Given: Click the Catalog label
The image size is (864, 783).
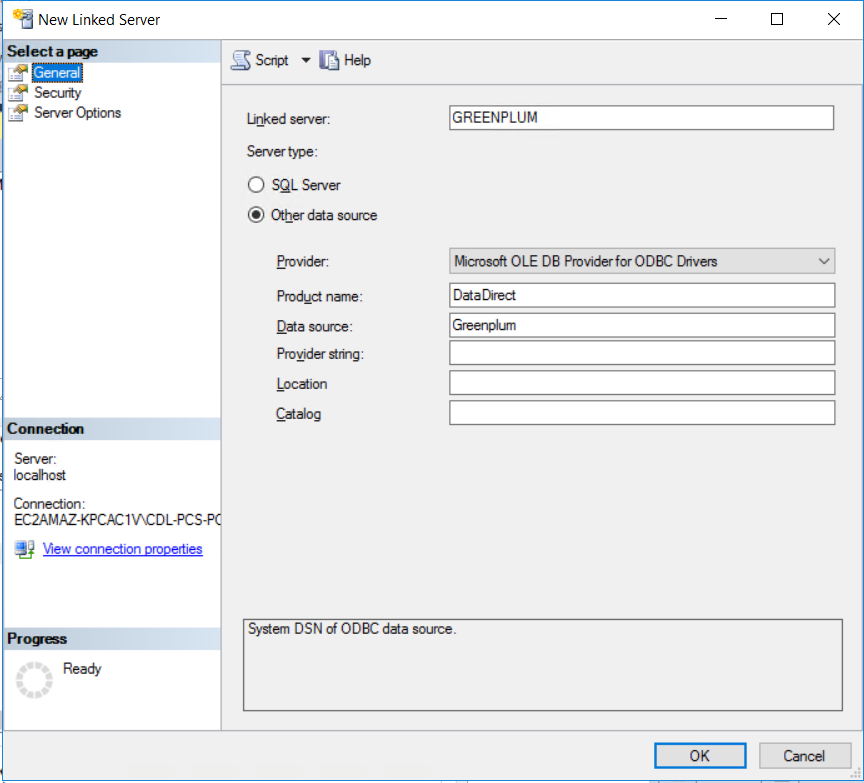Looking at the screenshot, I should click(x=298, y=414).
